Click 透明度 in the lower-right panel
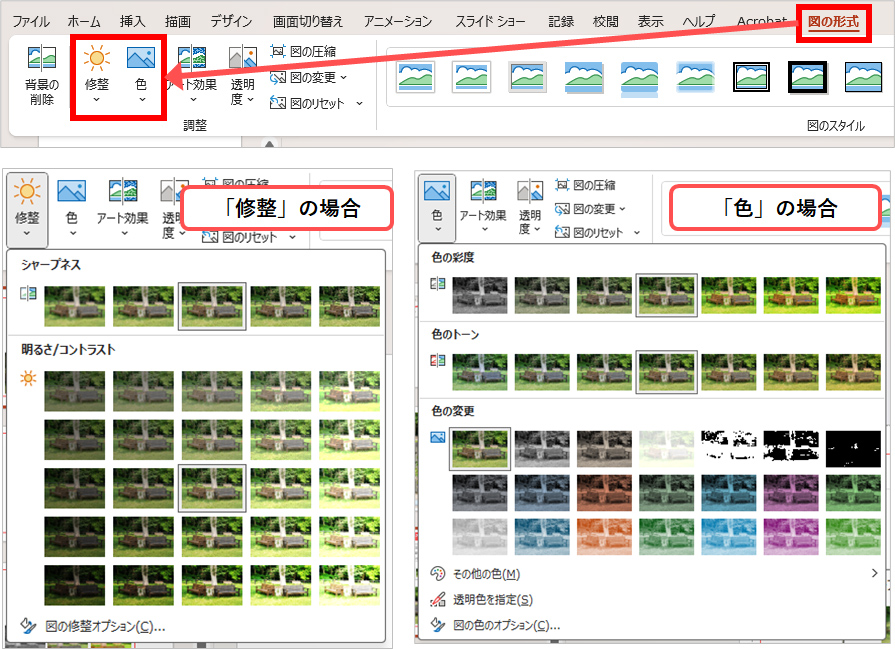The image size is (895, 649). click(529, 208)
